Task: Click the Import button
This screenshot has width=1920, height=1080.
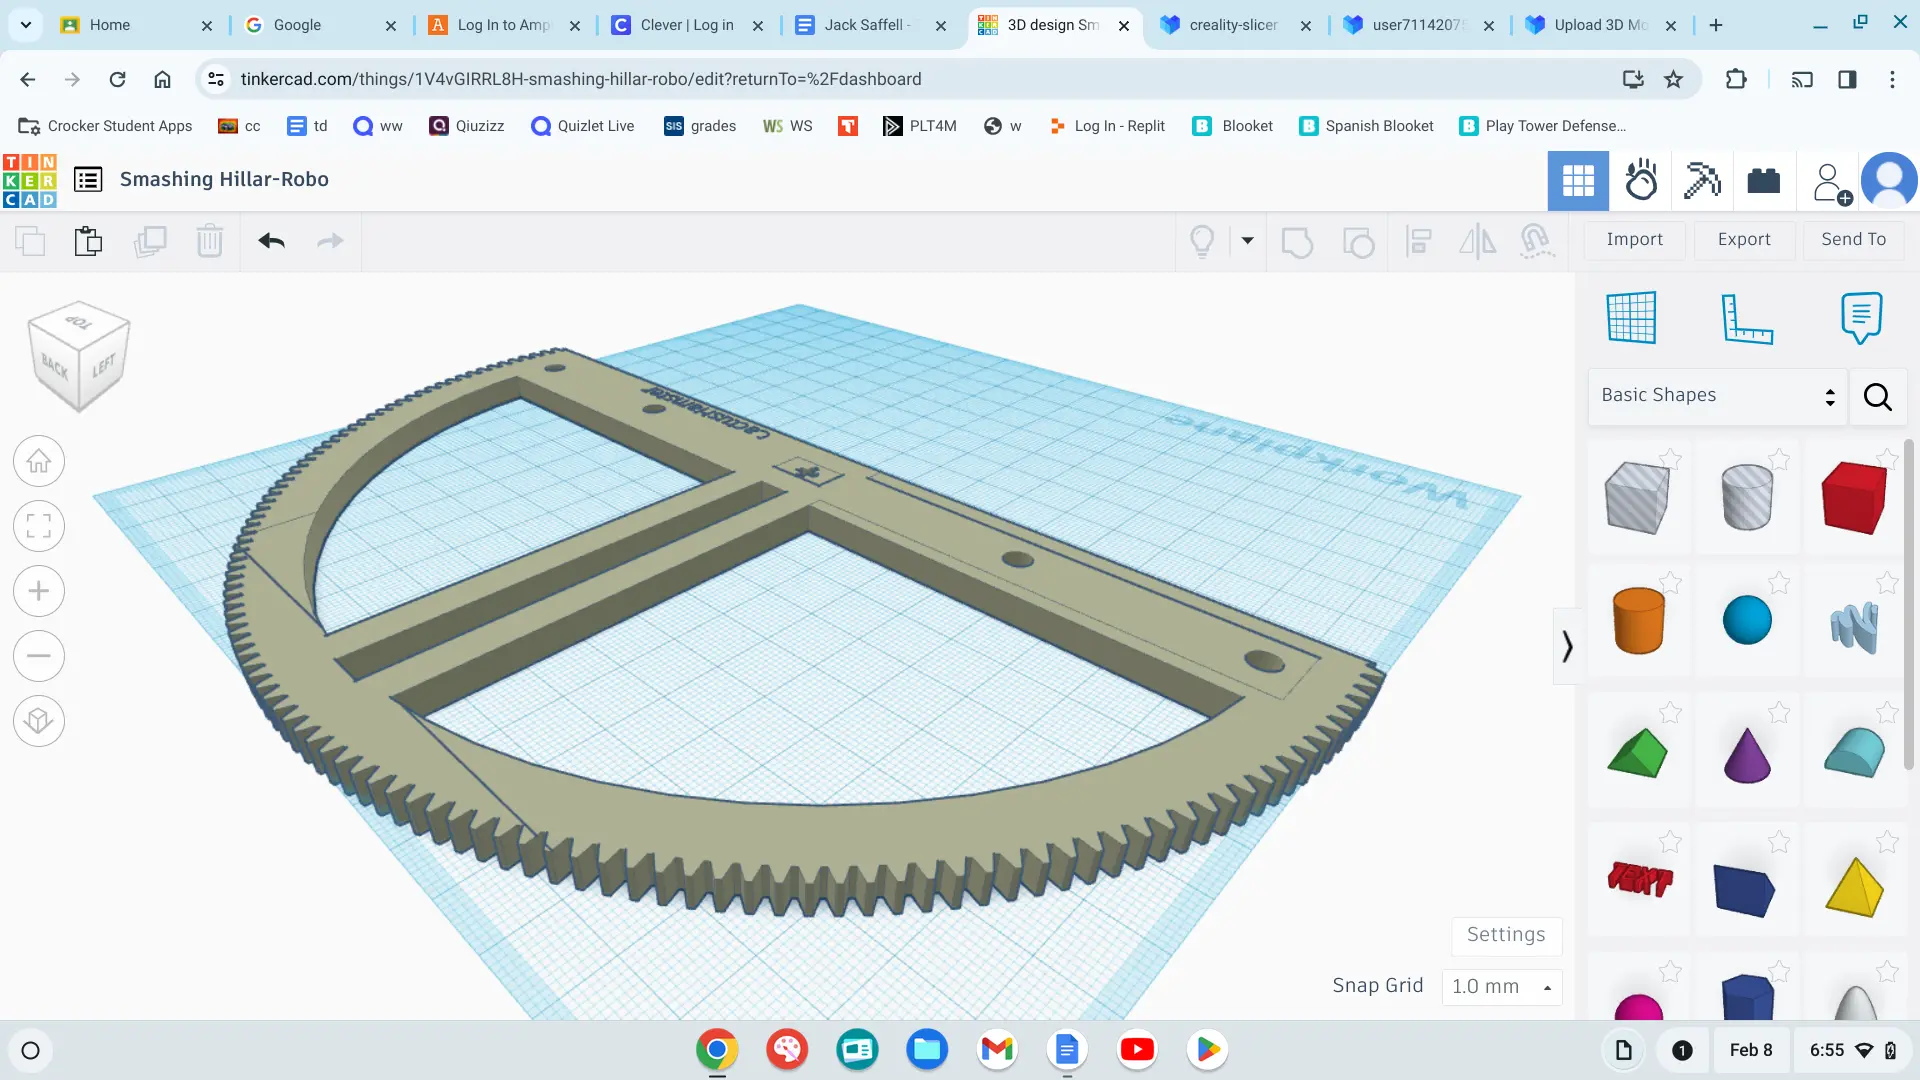Action: pos(1634,240)
